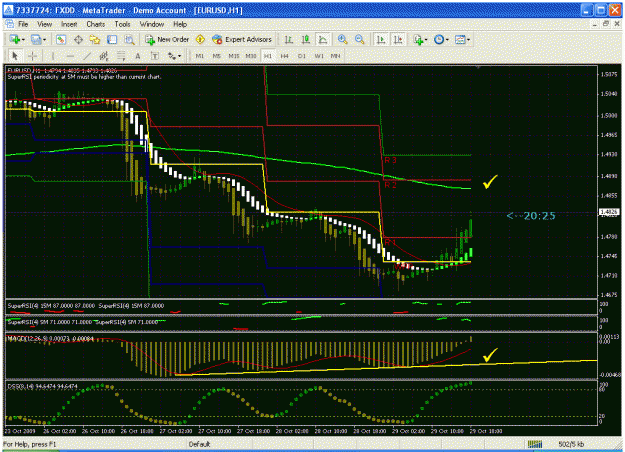Switch chart to bar chart style

point(289,39)
